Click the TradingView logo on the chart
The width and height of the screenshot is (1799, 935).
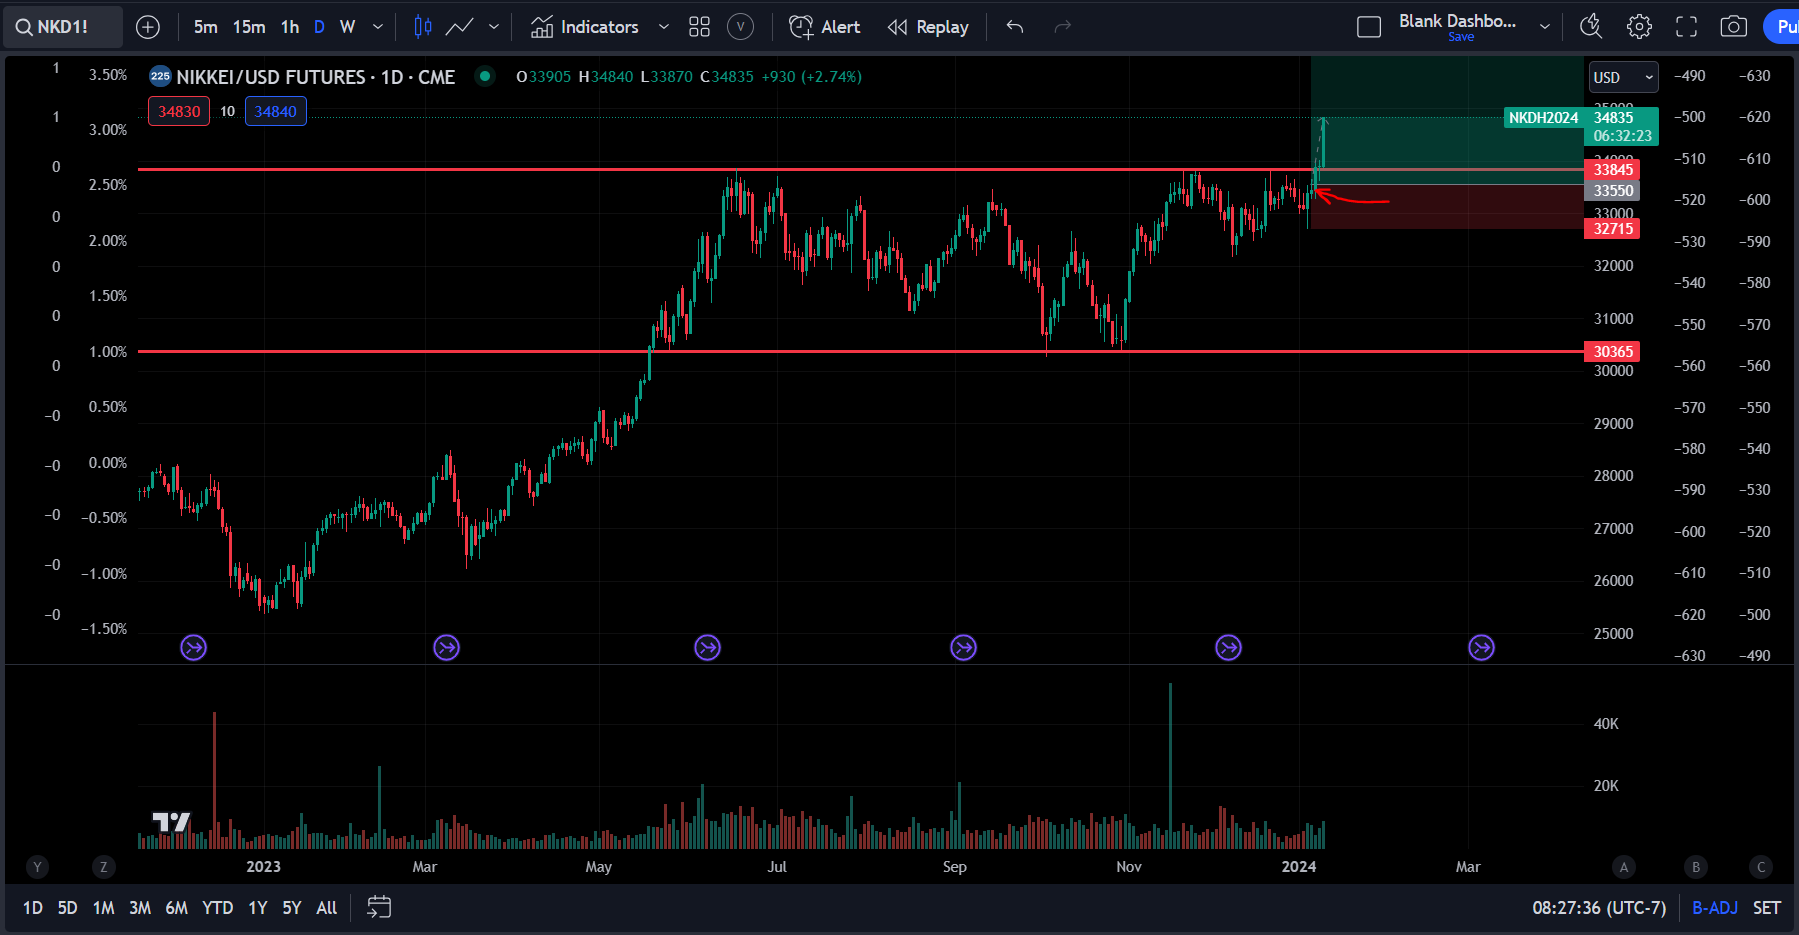171,822
